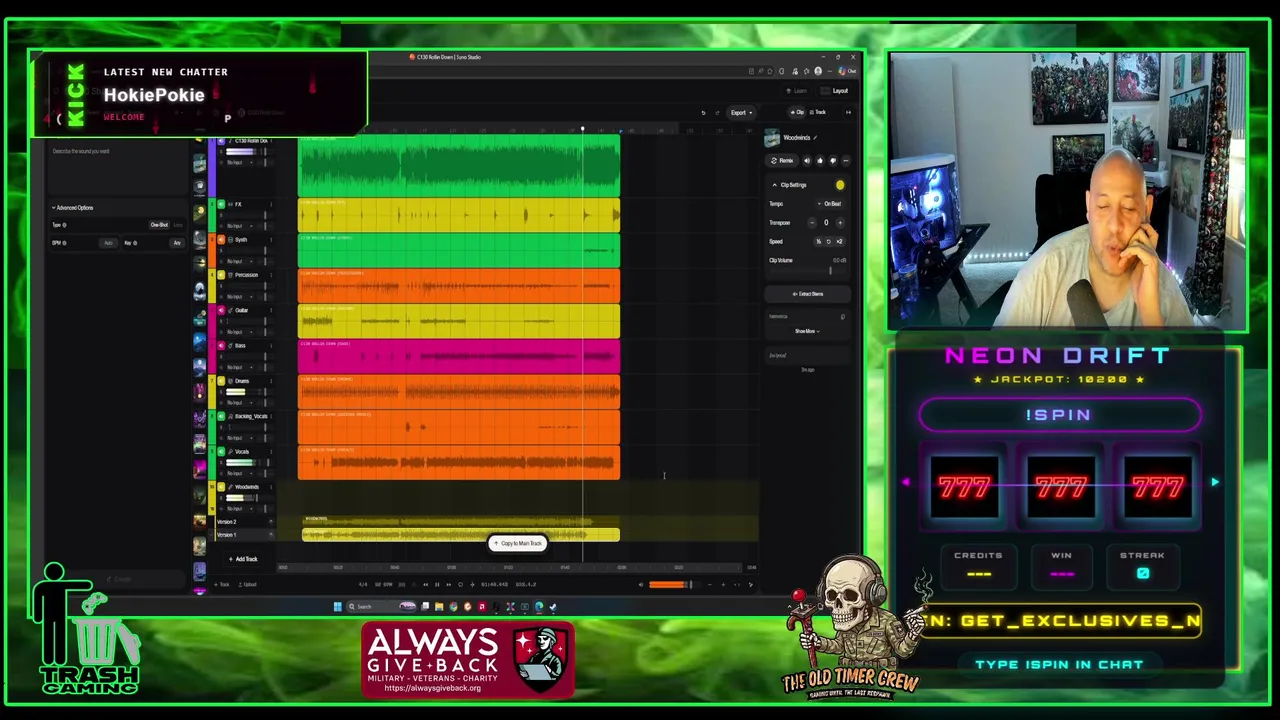Open the Tempo On Beat dropdown

(x=830, y=204)
